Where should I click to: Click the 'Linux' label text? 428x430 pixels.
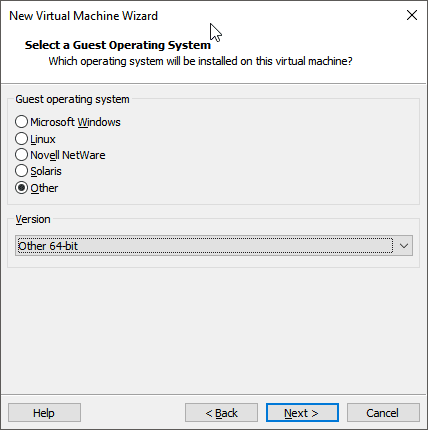click(43, 139)
